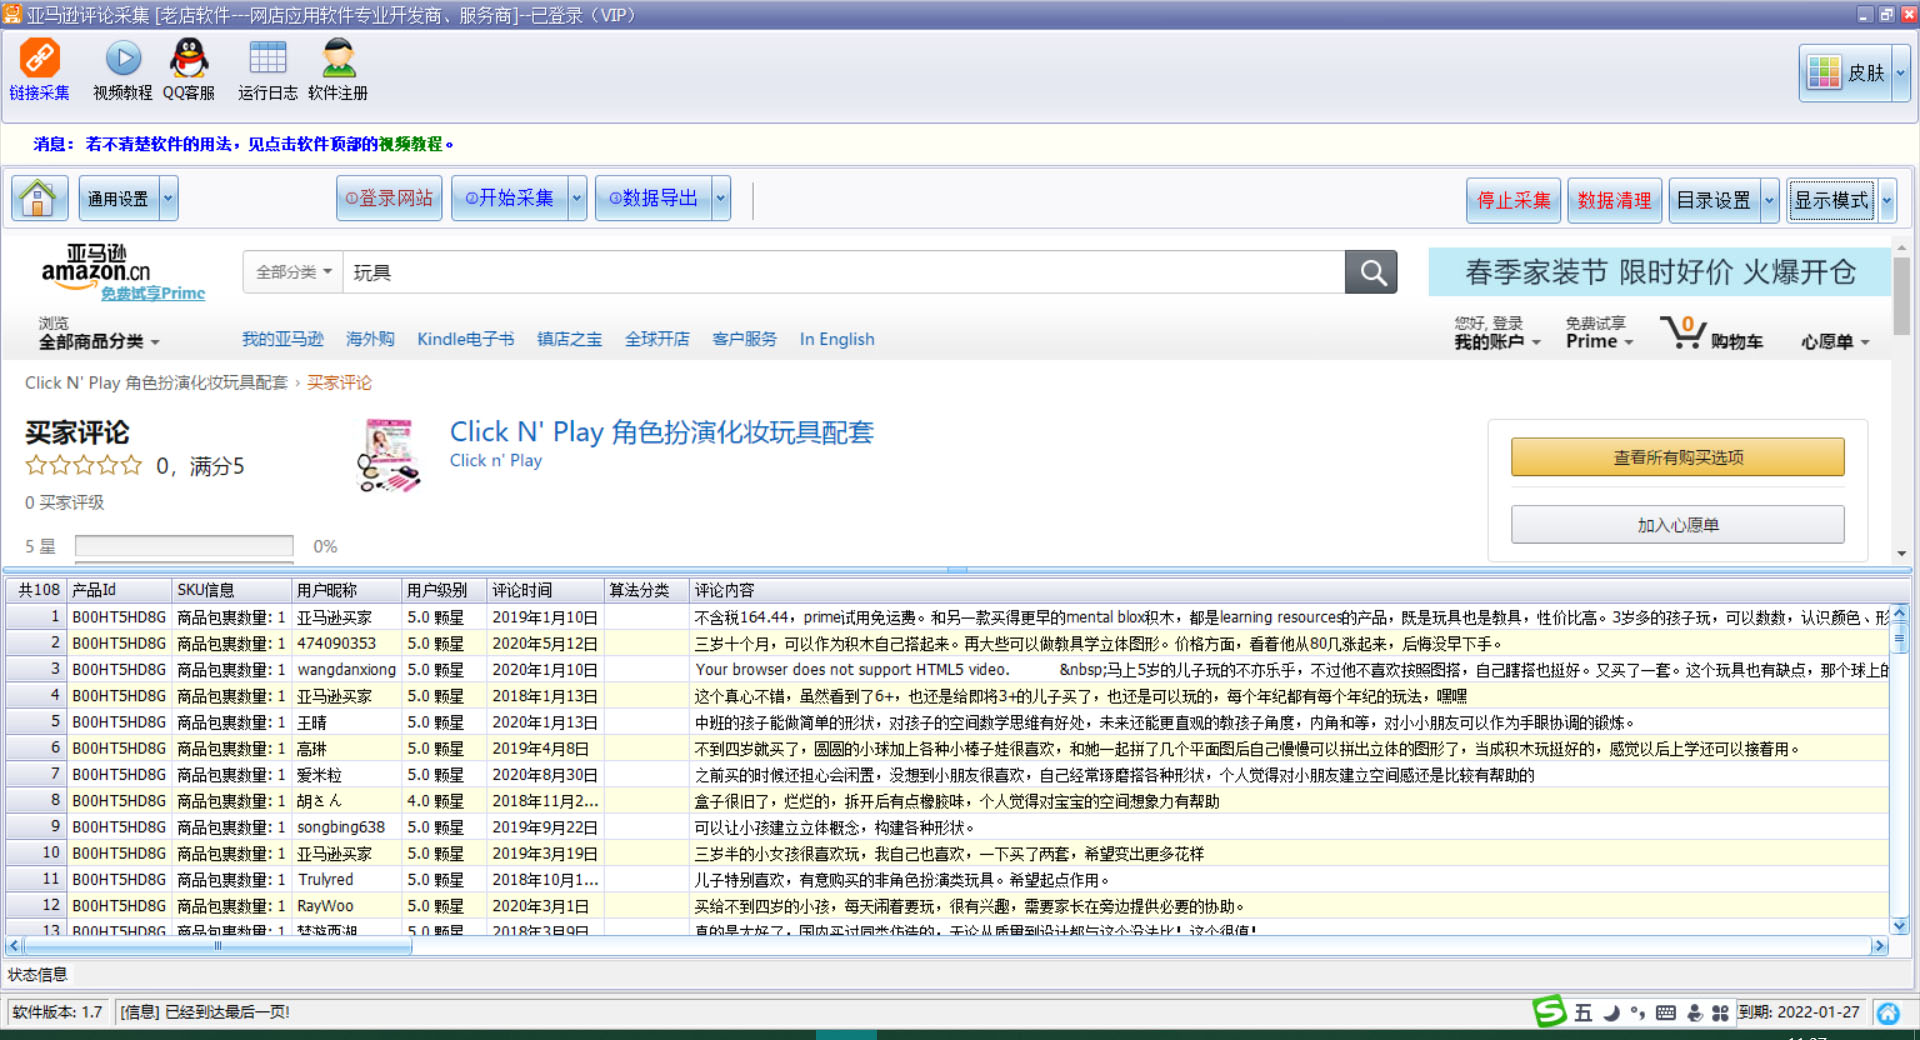Click the 5 星 rating progress bar

pyautogui.click(x=184, y=546)
